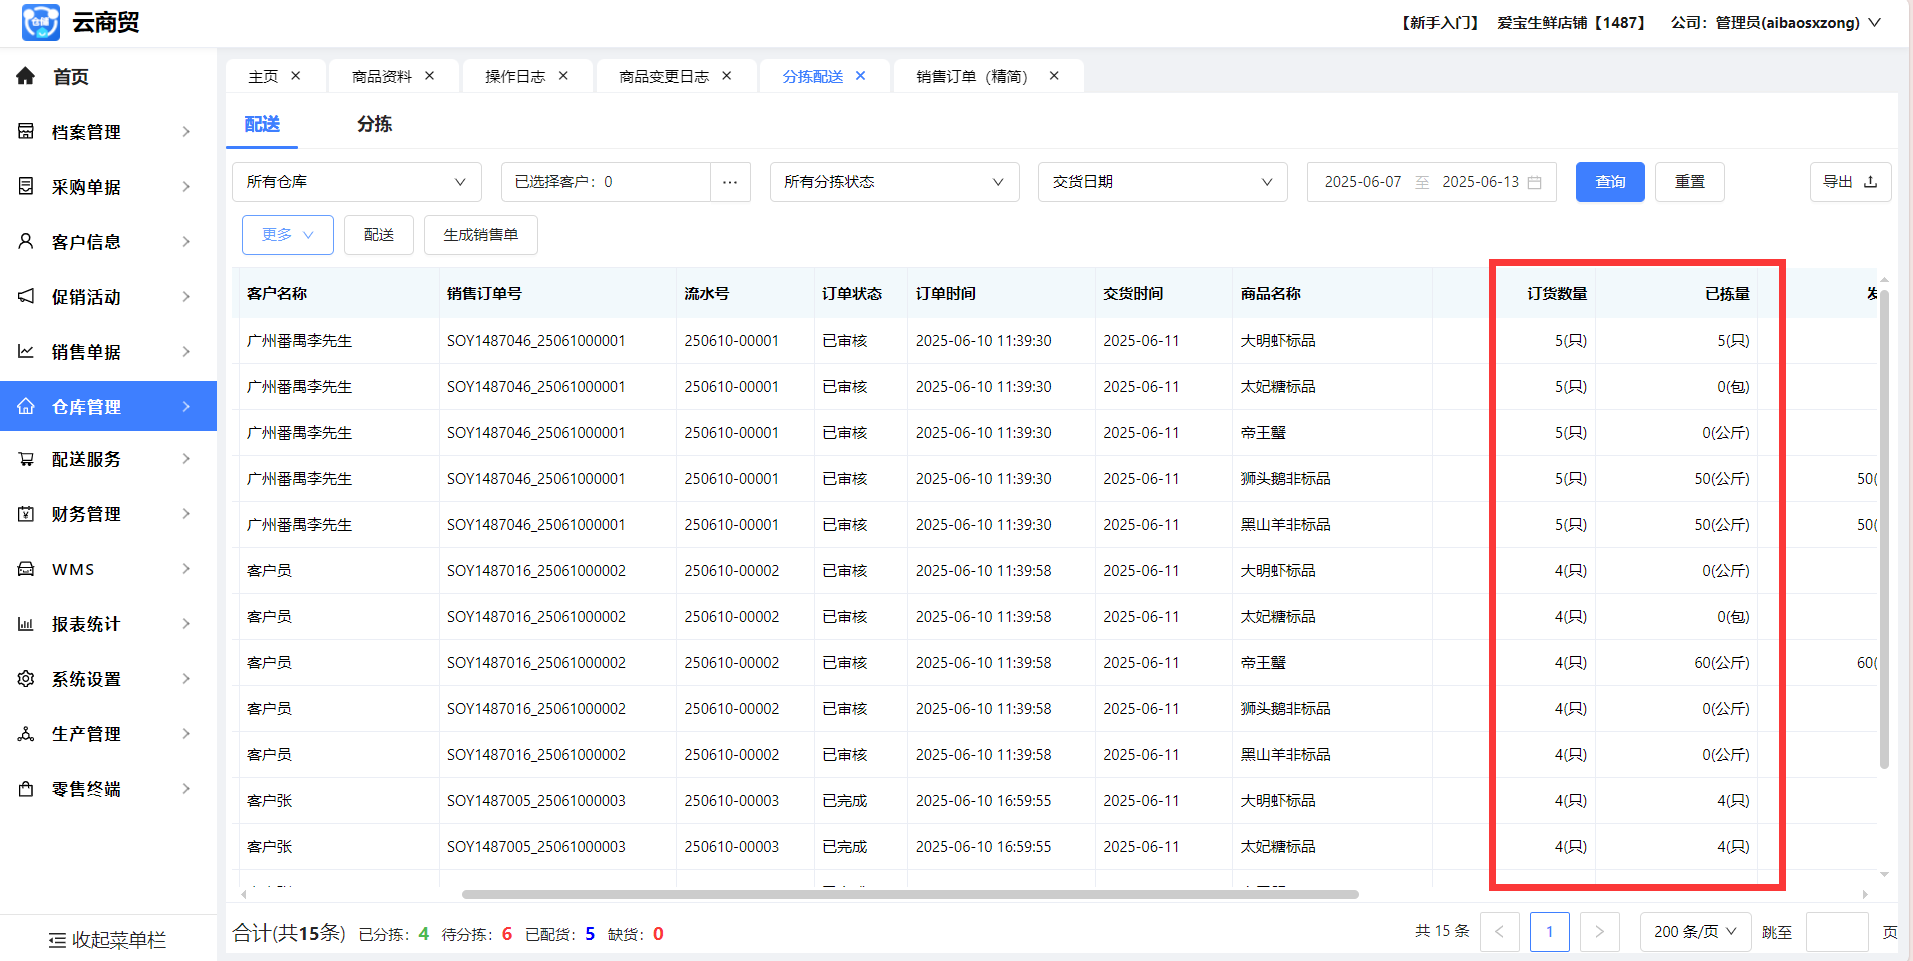Click the 系统设置 gear icon
The image size is (1913, 961).
(26, 679)
